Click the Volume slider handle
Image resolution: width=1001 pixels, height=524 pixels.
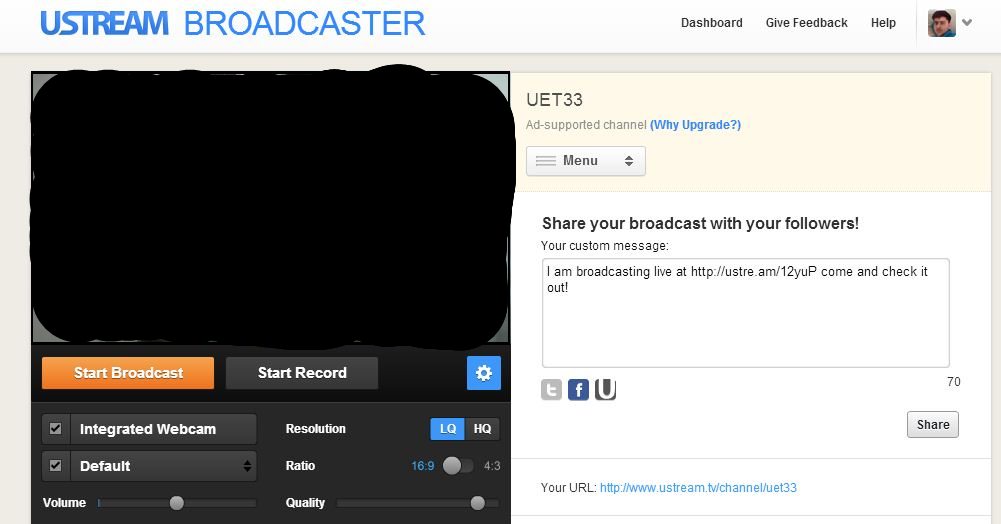pos(177,503)
